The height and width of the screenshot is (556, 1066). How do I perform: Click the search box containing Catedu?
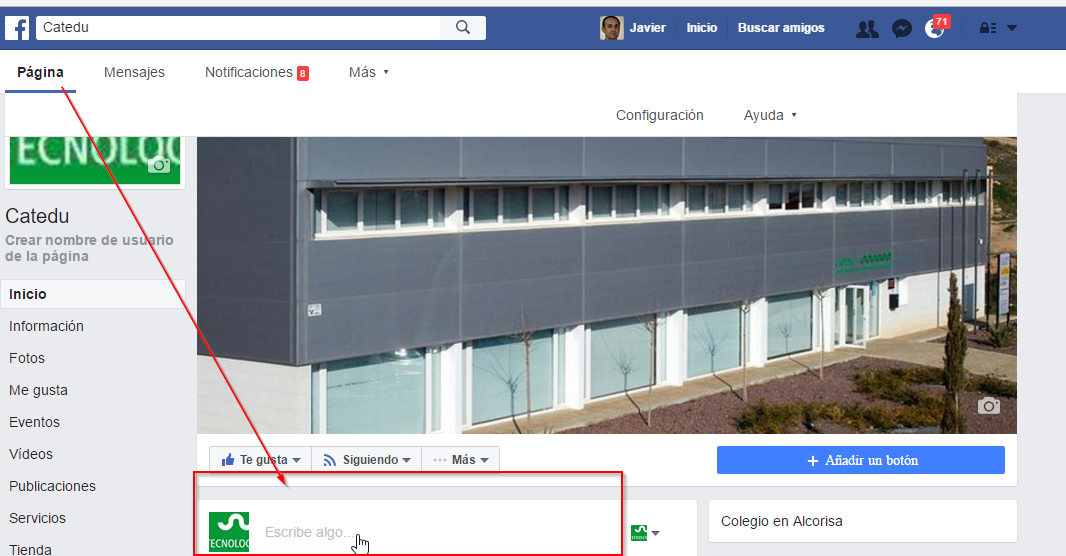click(238, 28)
